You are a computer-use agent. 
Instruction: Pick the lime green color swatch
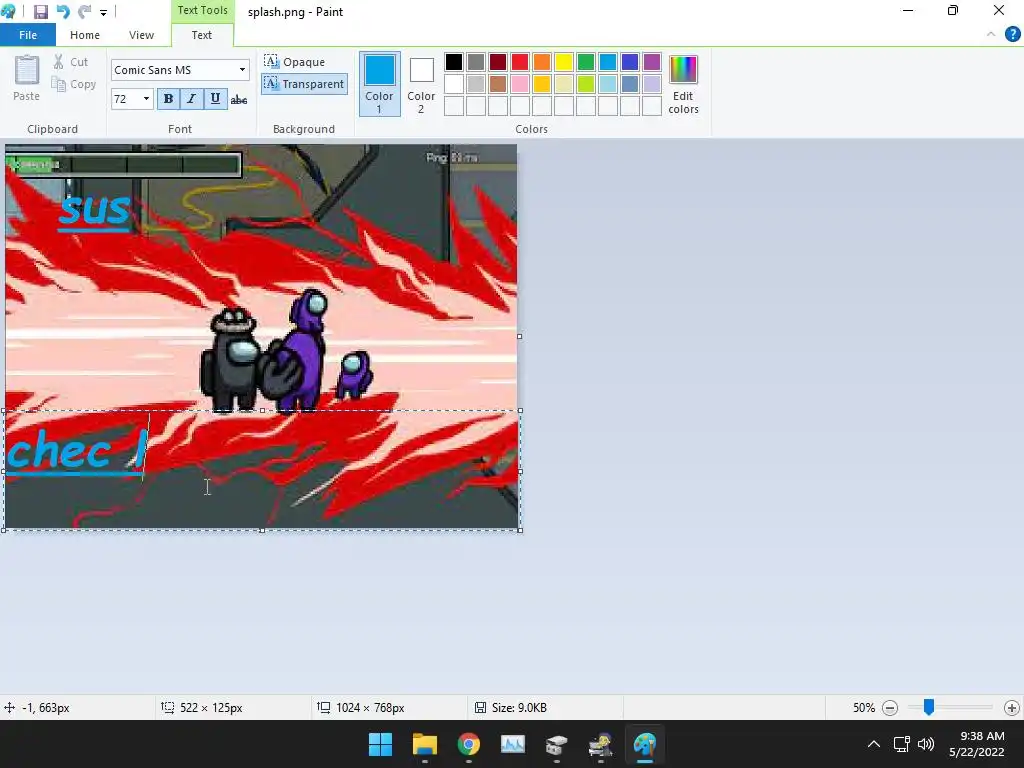click(586, 84)
